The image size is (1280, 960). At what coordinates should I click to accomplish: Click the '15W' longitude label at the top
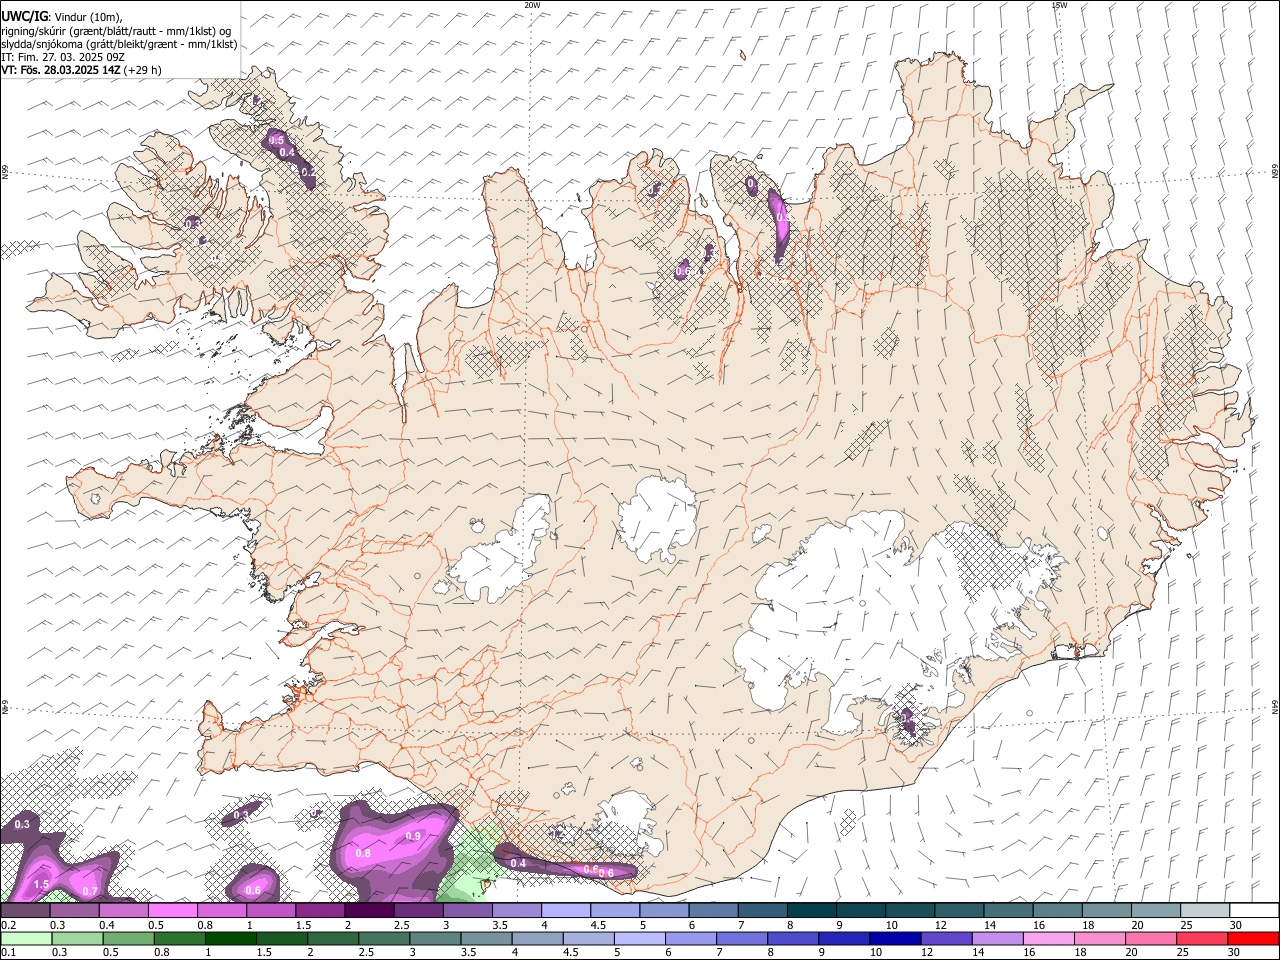1060,5
